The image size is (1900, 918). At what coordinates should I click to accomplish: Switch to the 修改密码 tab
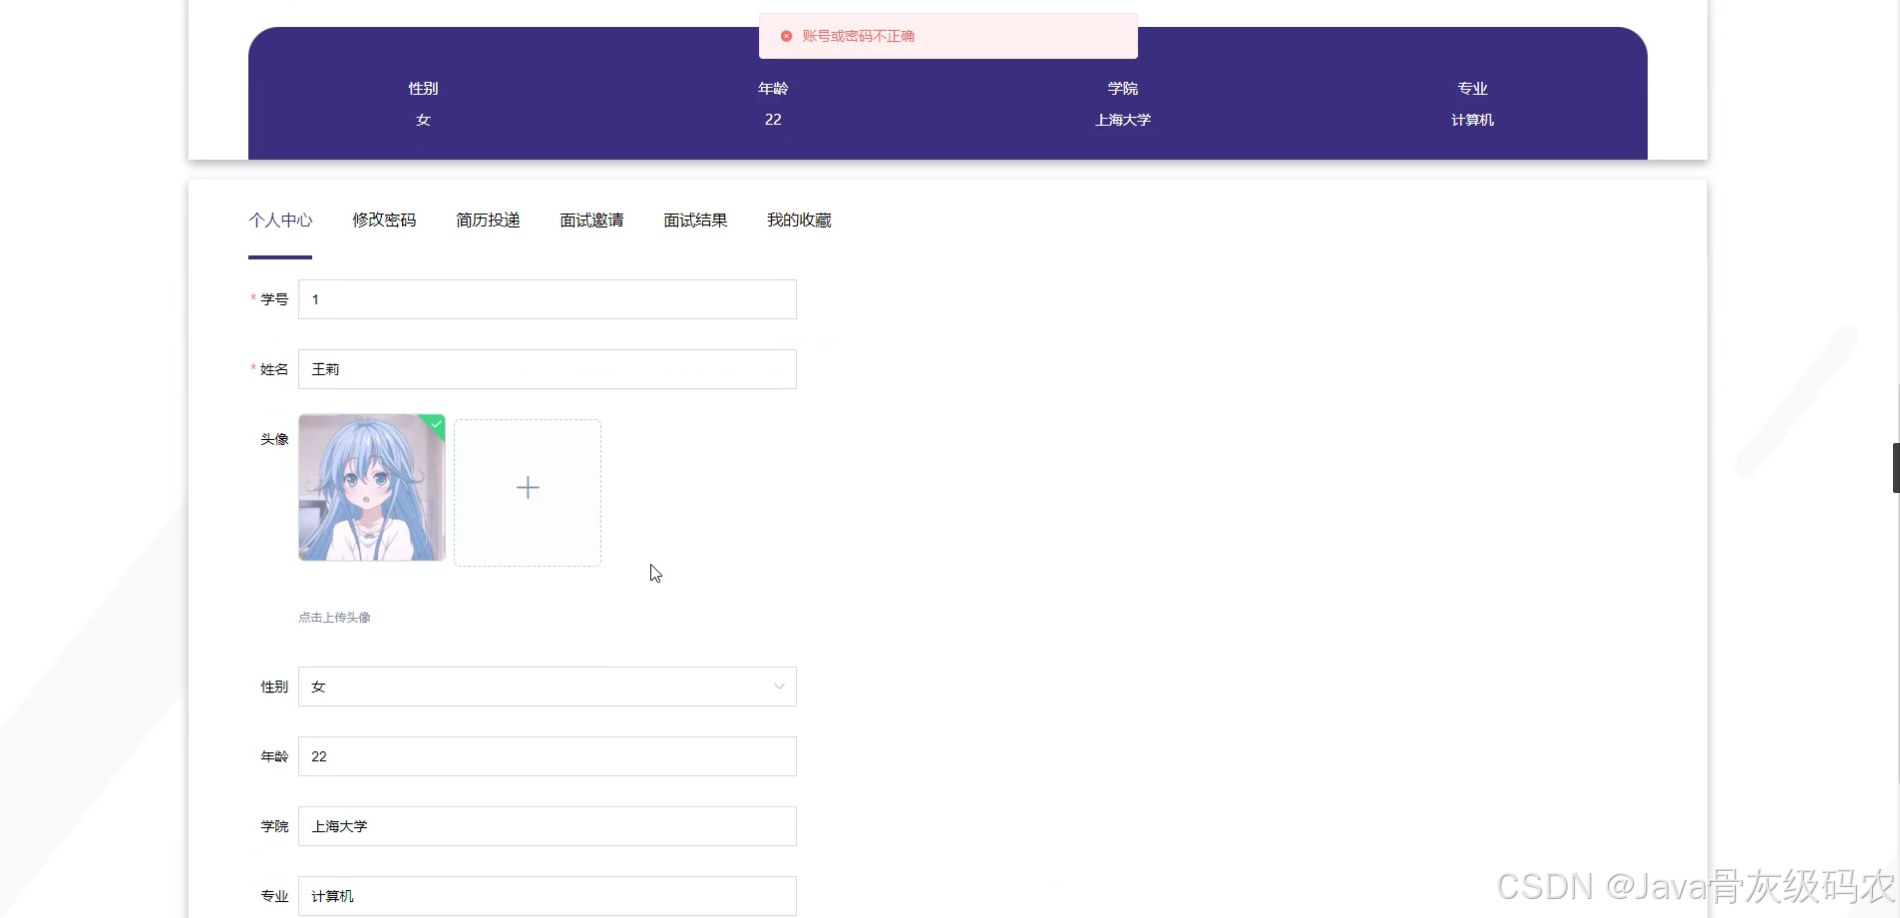tap(384, 220)
